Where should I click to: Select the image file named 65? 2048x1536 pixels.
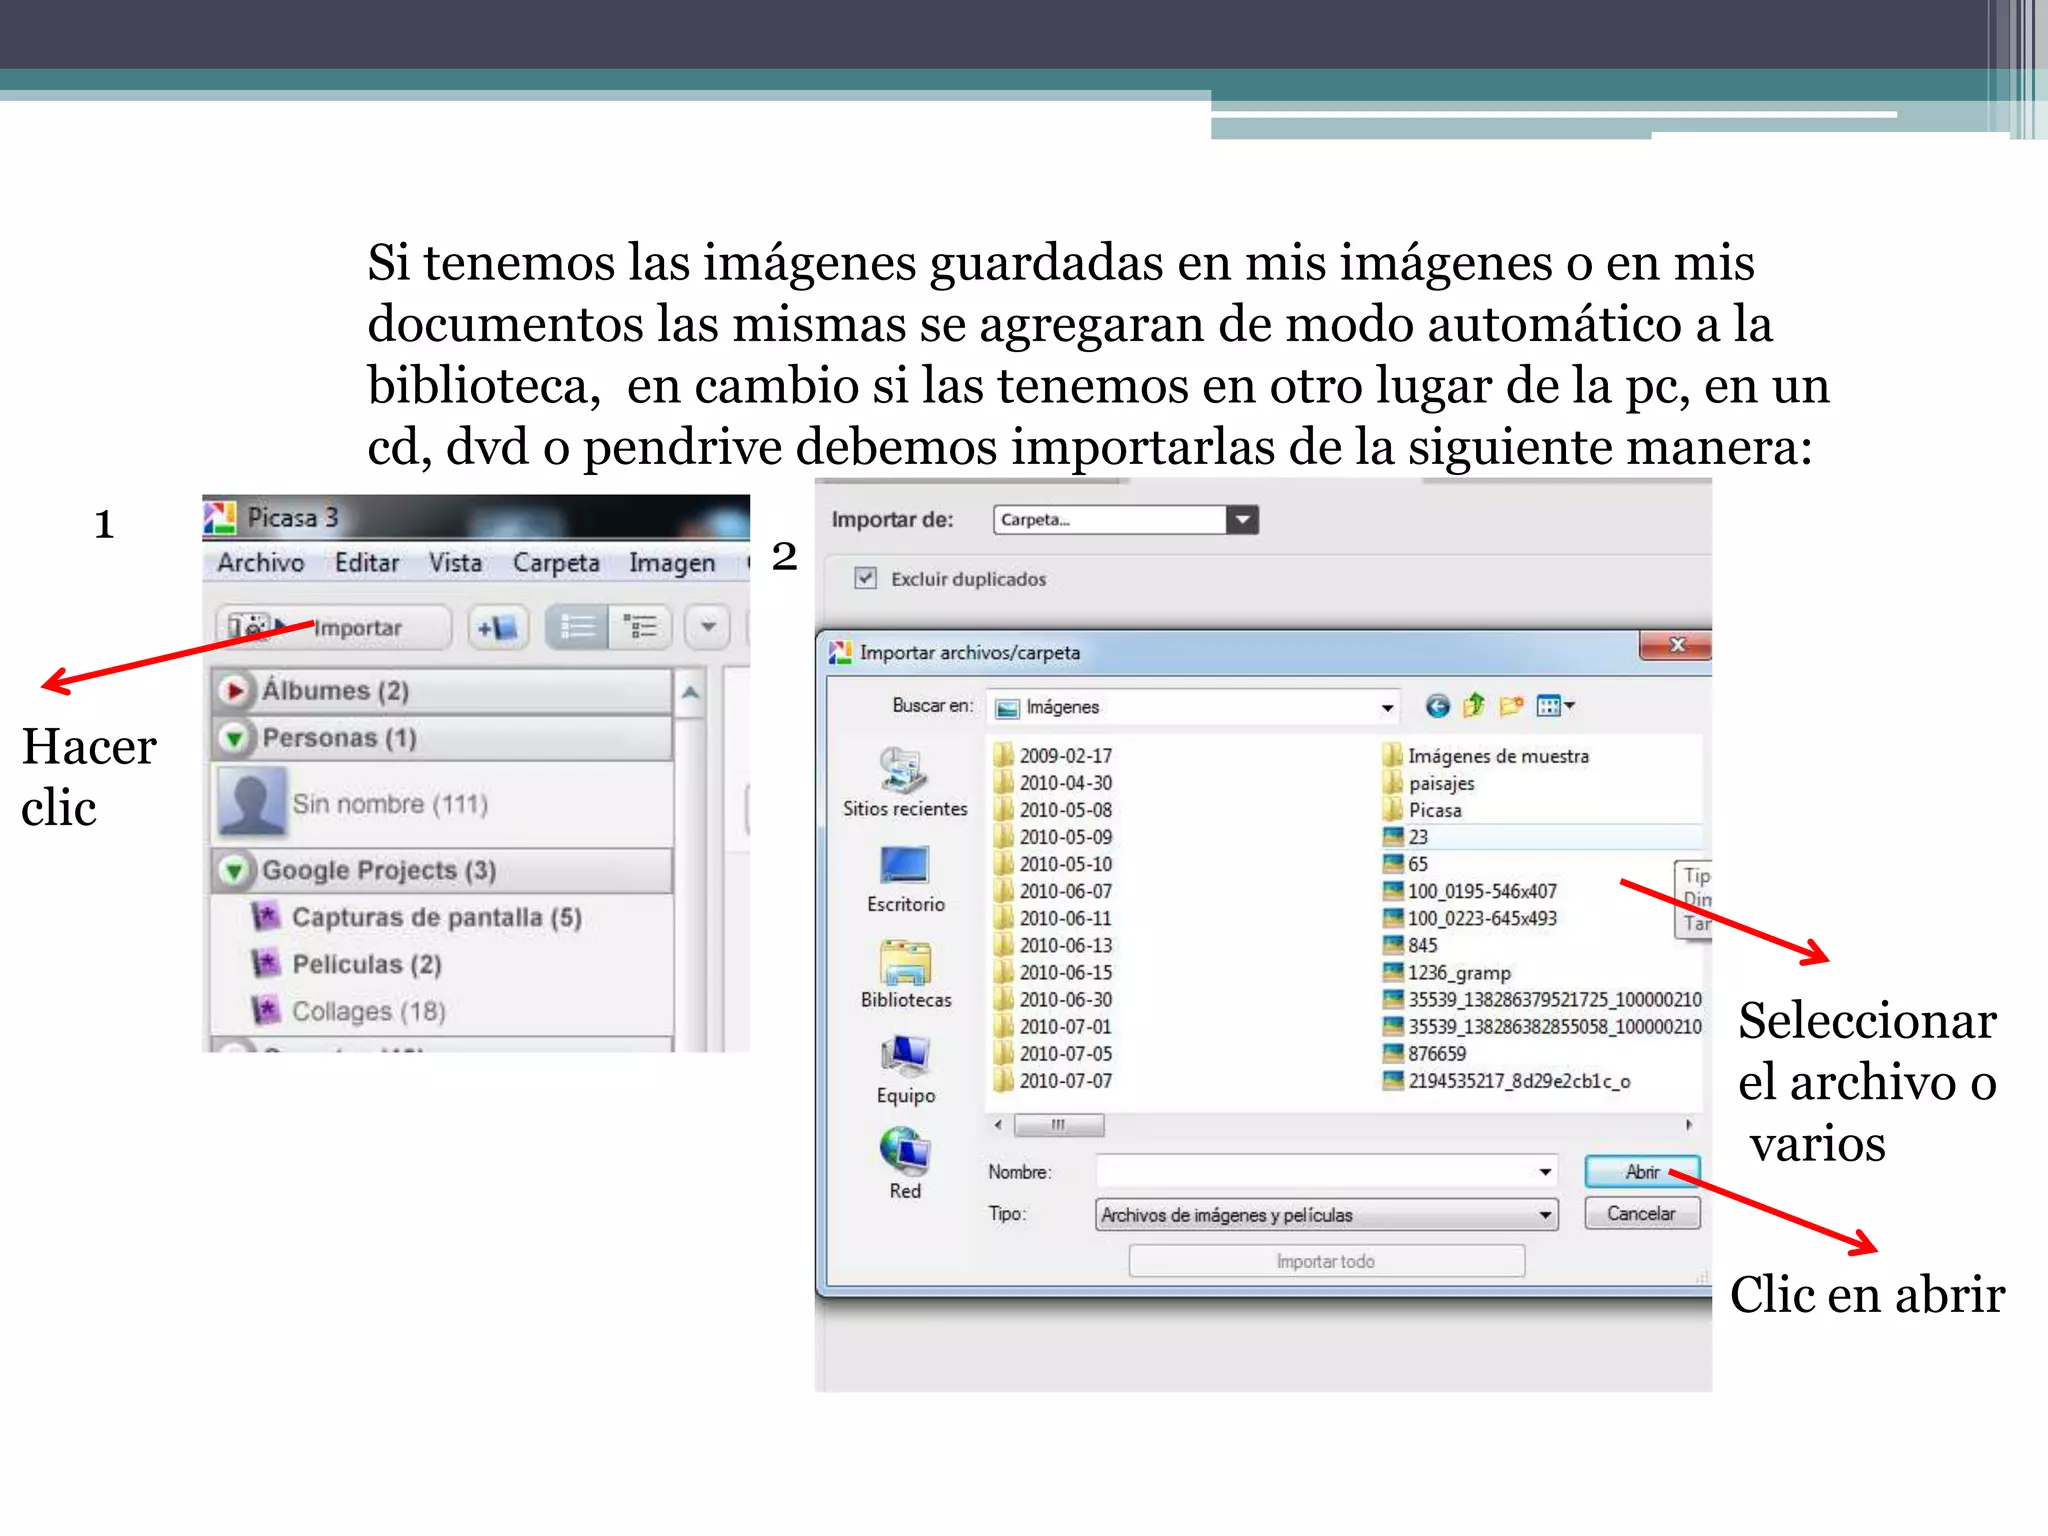click(1406, 863)
